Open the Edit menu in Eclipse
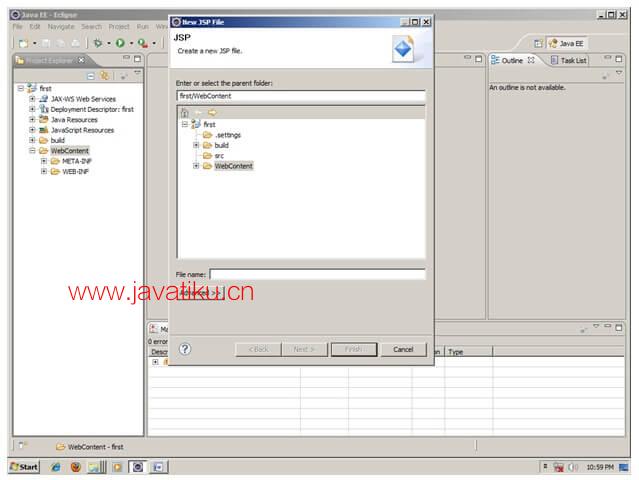 pyautogui.click(x=35, y=26)
